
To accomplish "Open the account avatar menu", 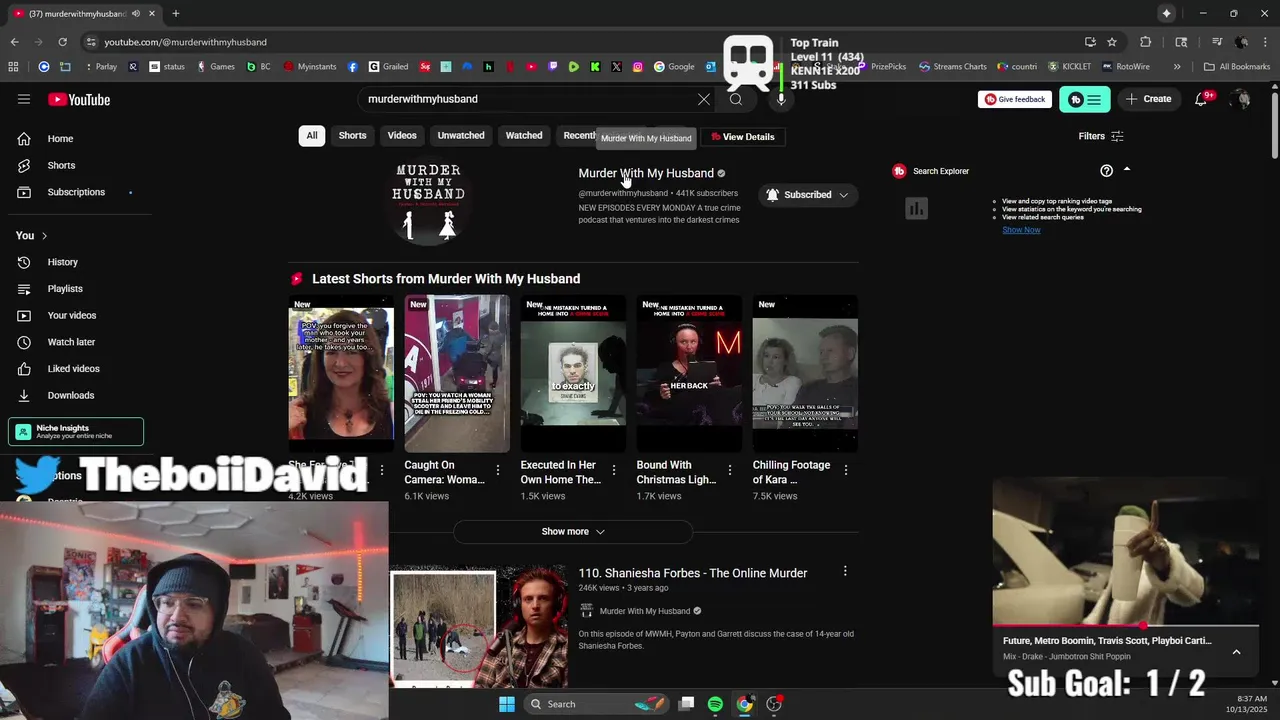I will pyautogui.click(x=1241, y=99).
